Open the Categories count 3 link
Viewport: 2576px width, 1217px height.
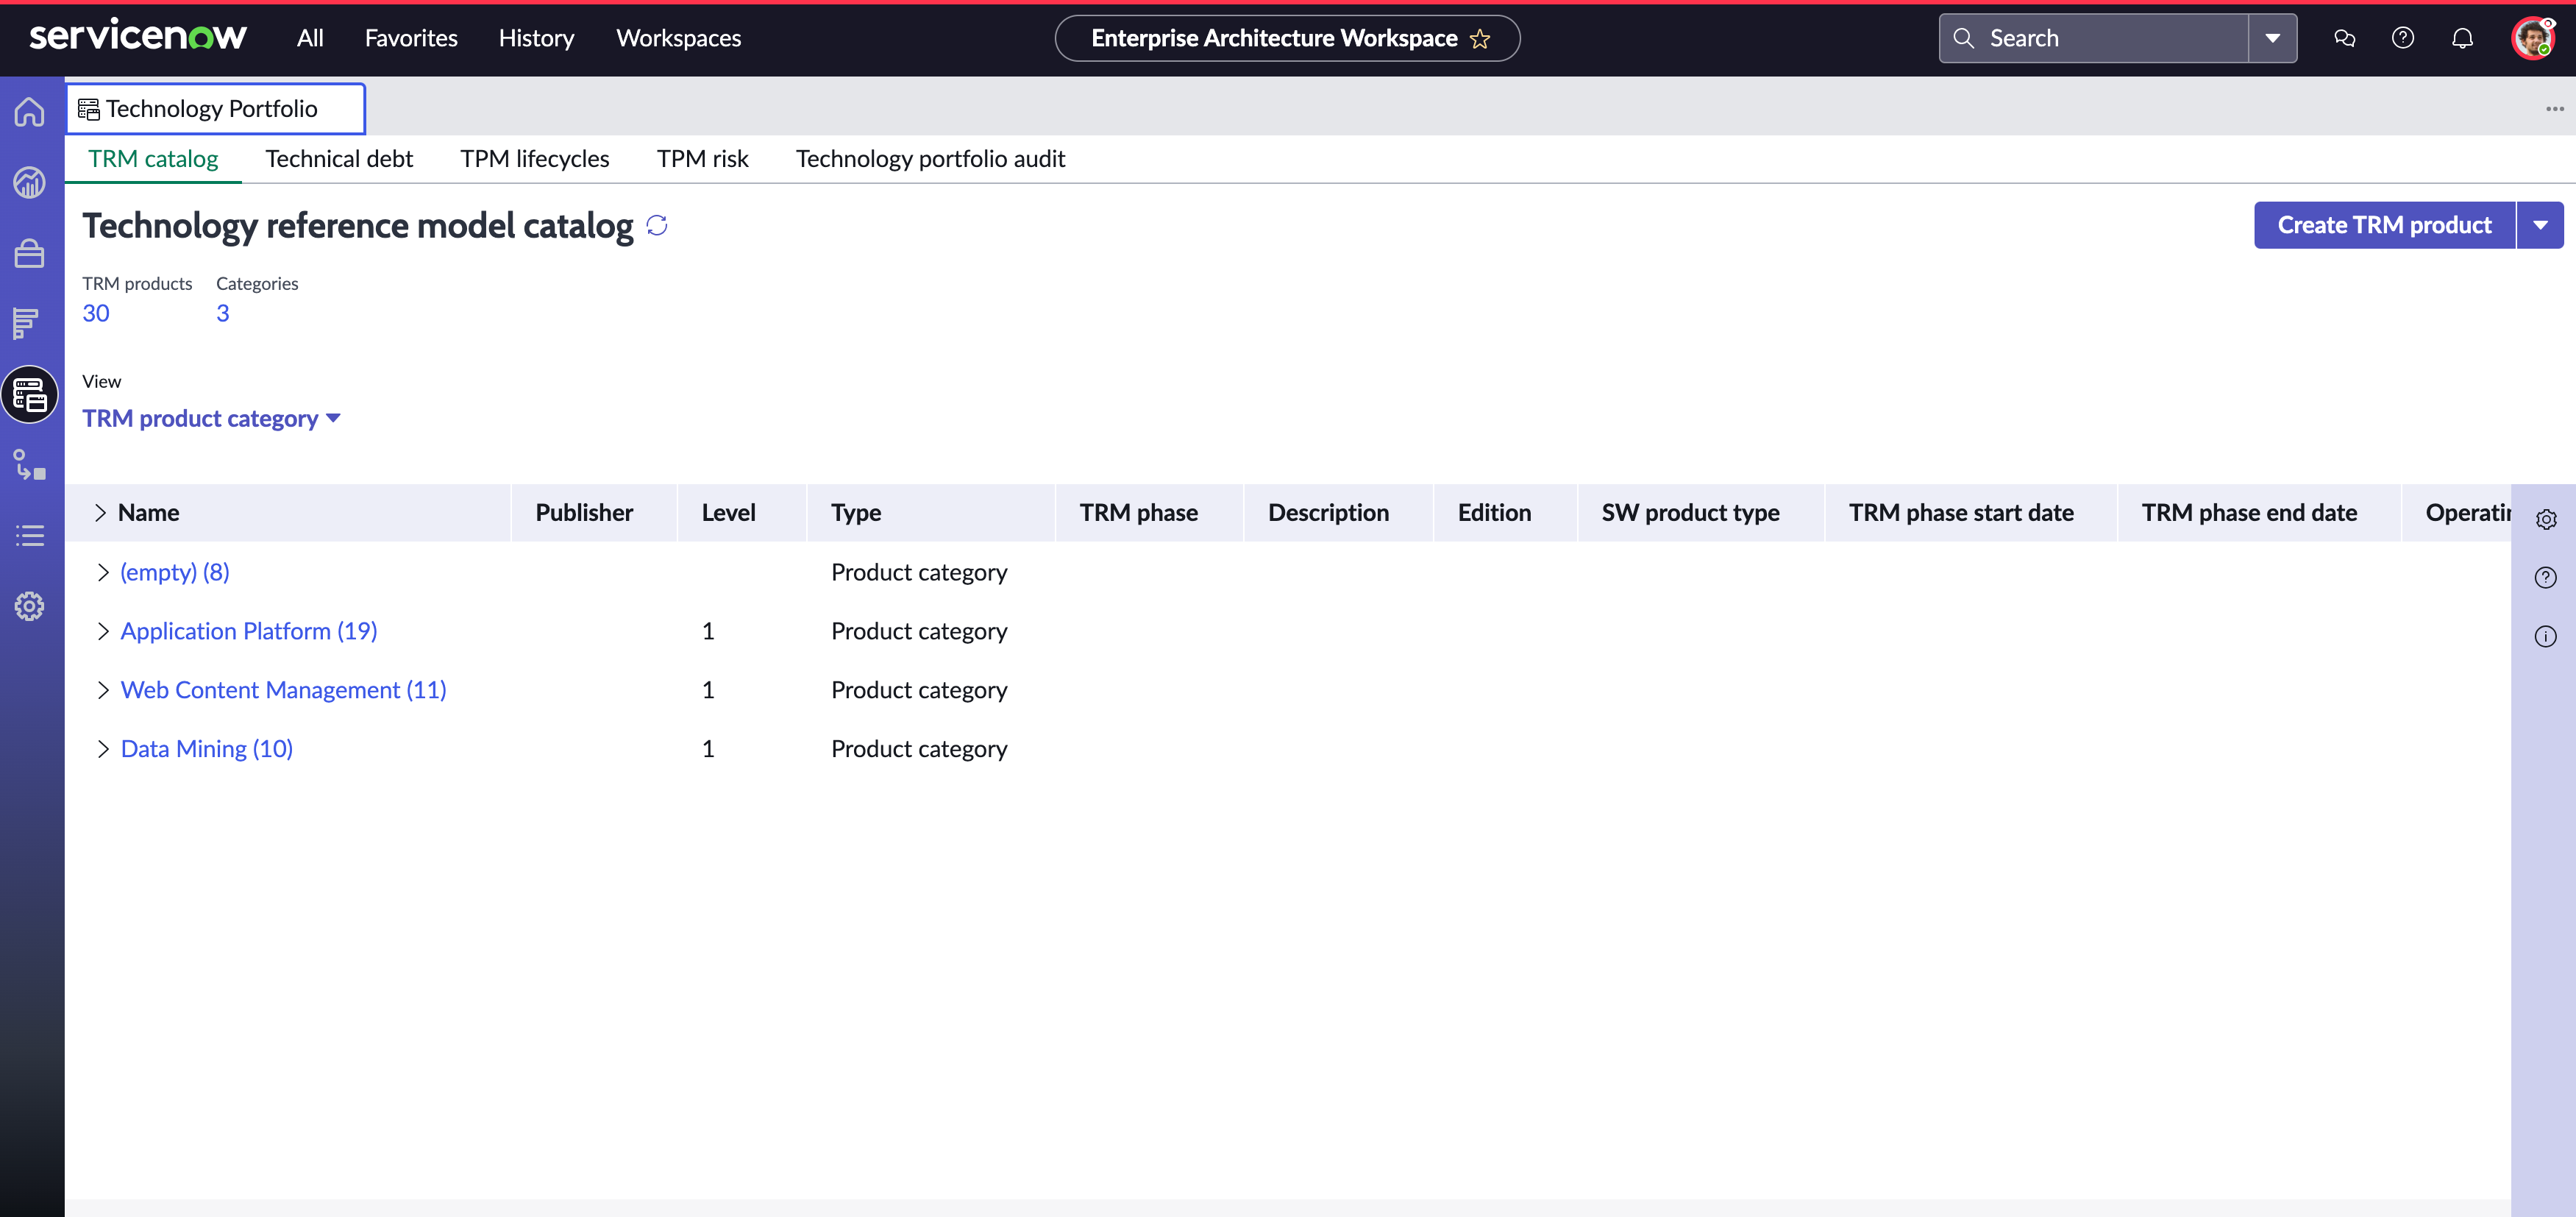click(x=223, y=313)
